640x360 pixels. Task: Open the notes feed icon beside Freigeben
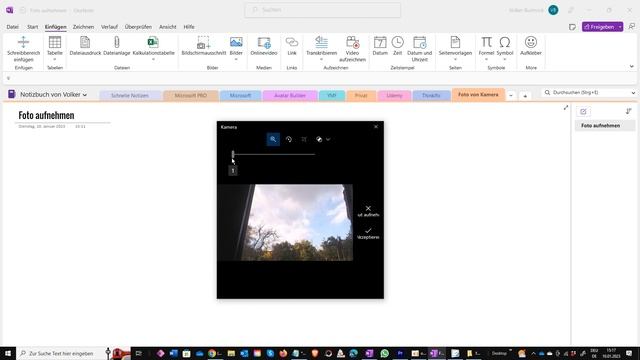572,27
